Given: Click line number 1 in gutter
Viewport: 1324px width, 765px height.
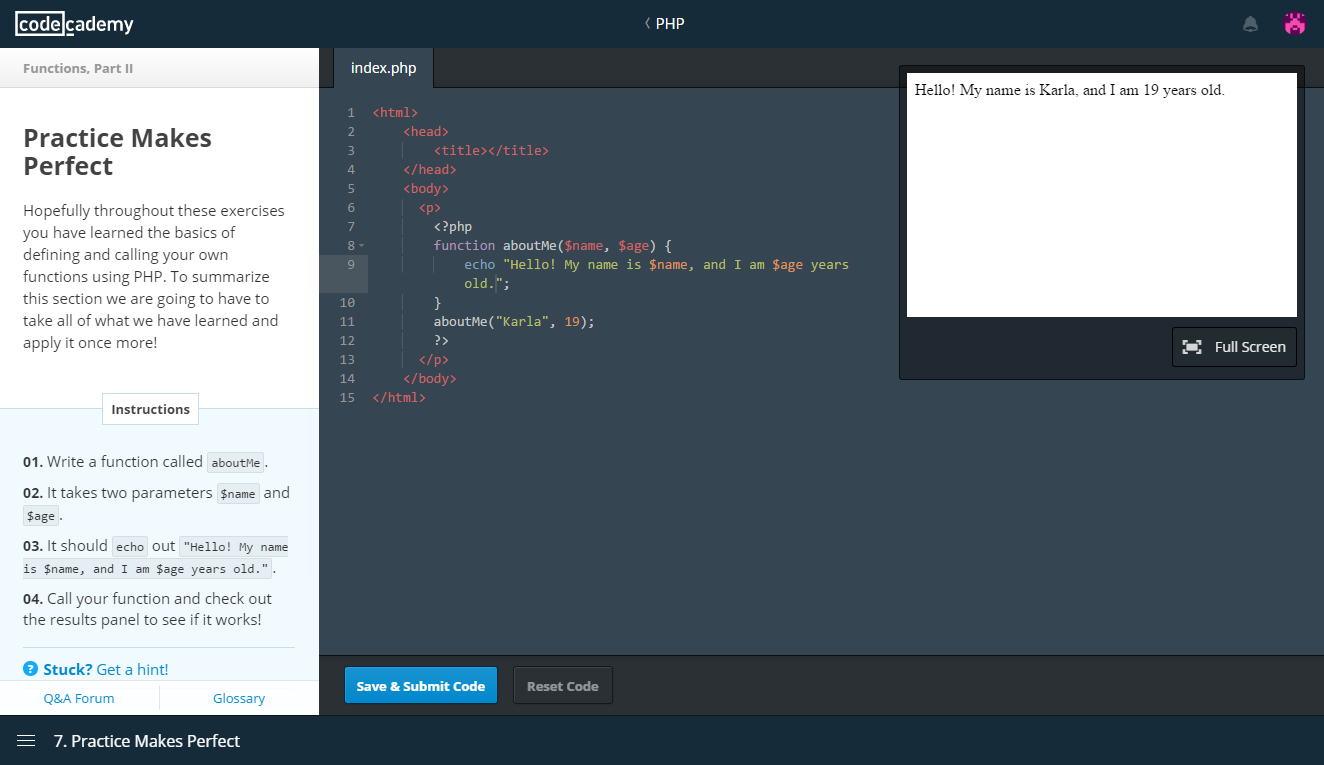Looking at the screenshot, I should click(351, 112).
